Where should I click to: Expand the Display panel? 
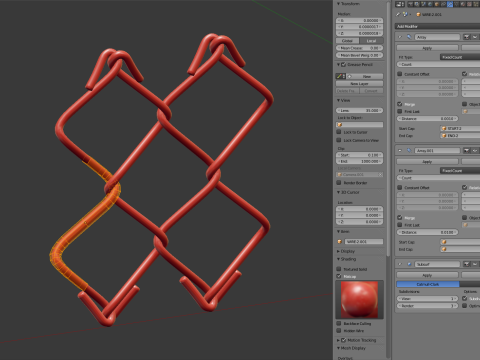[x=338, y=251]
